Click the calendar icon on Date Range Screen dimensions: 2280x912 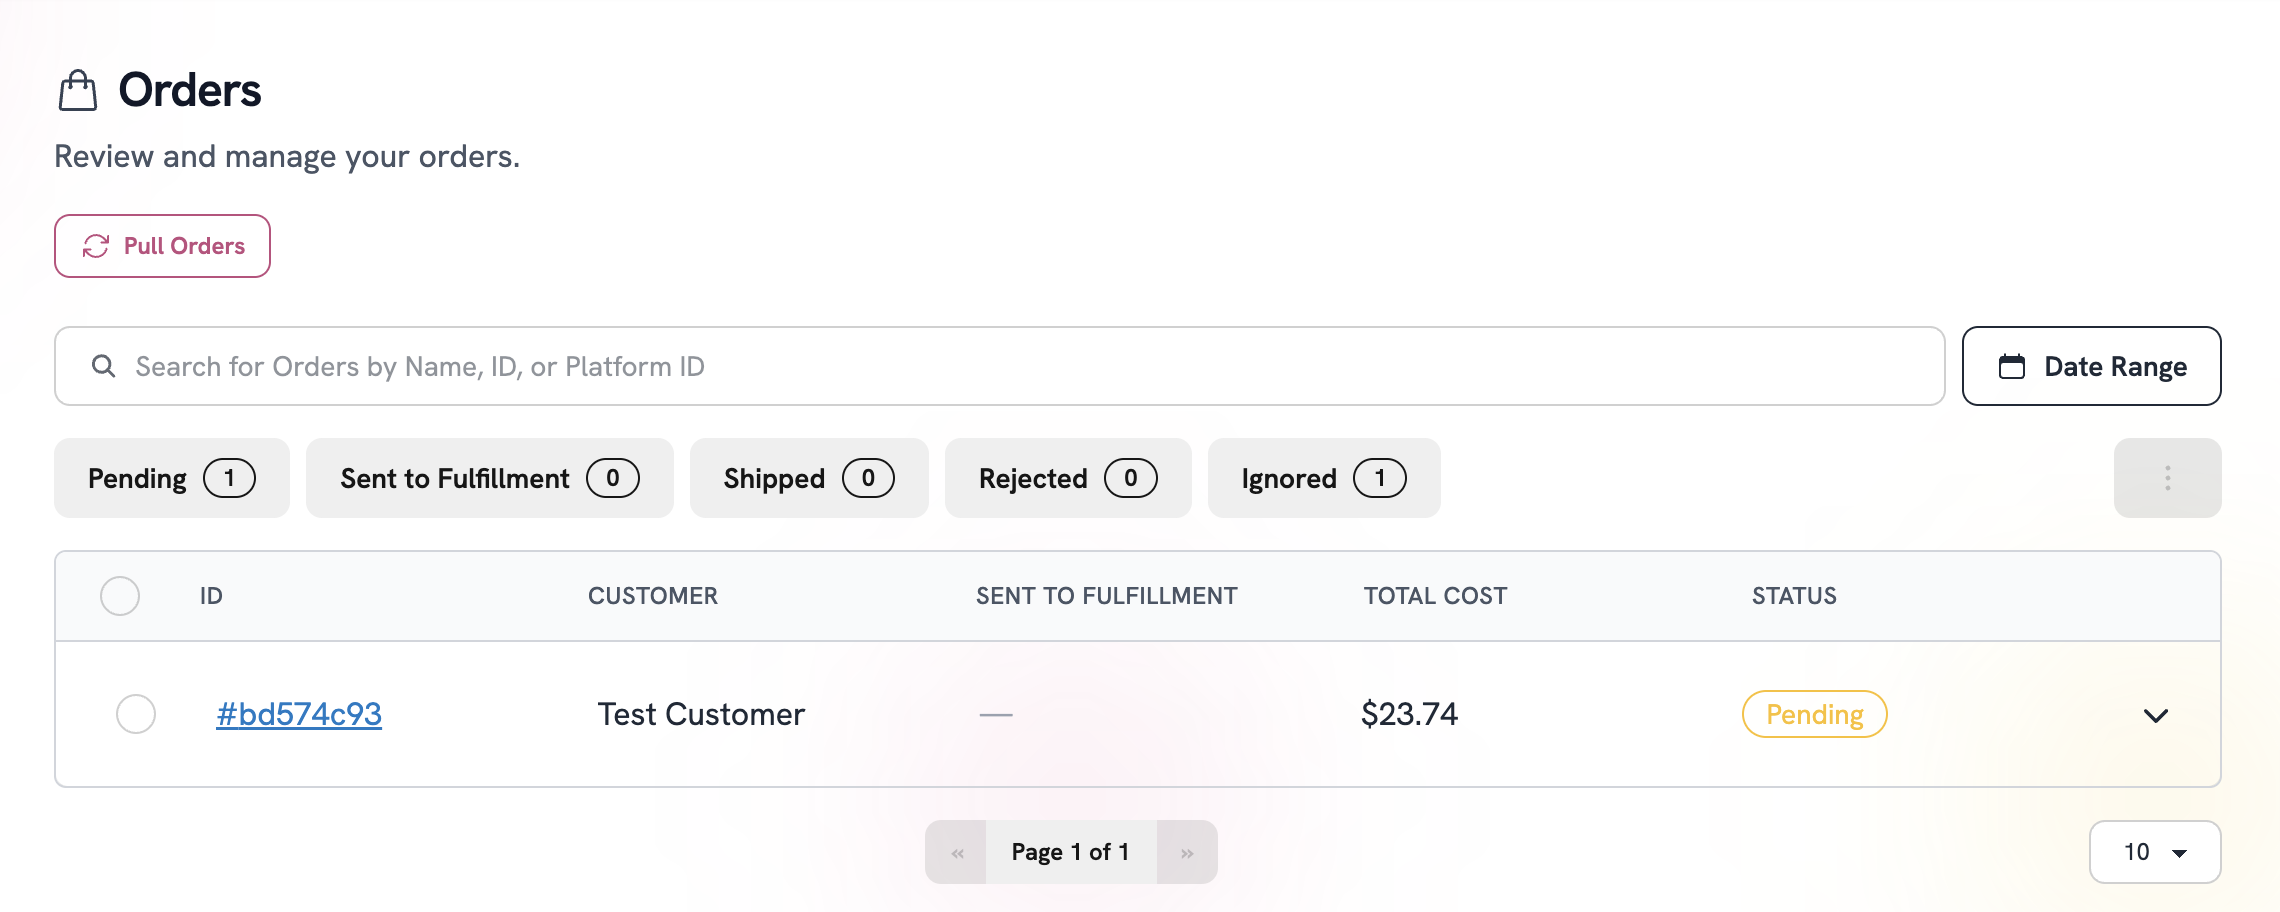[2013, 366]
